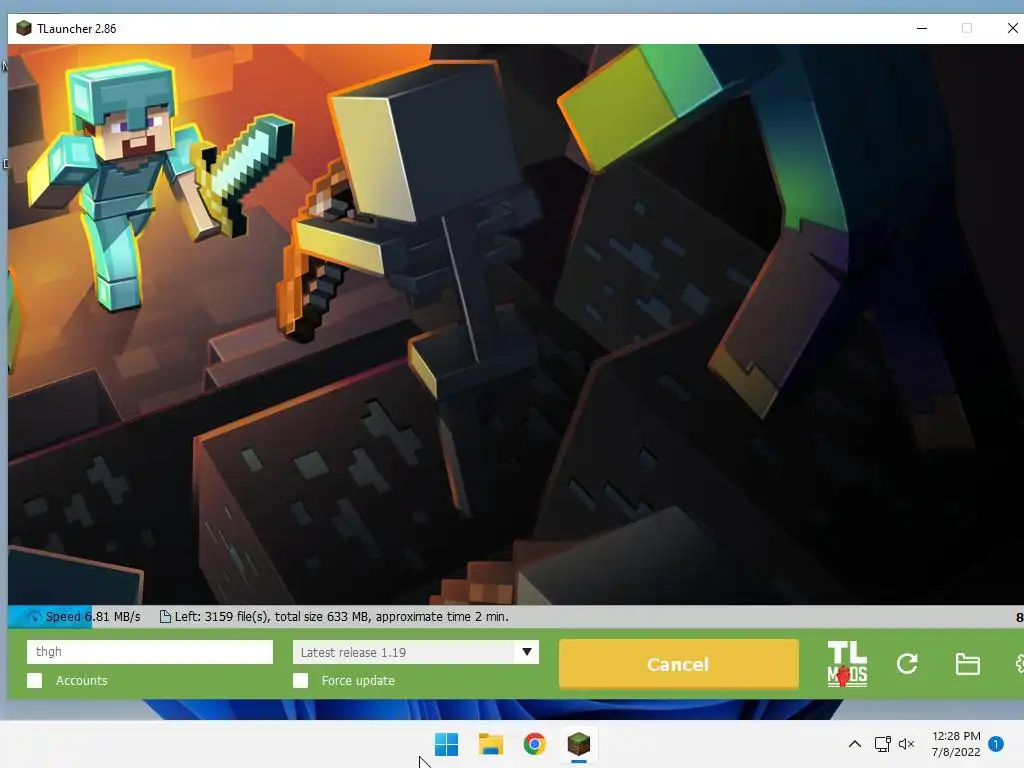Image resolution: width=1024 pixels, height=768 pixels.
Task: Enable the Accounts checkbox
Action: pos(35,680)
